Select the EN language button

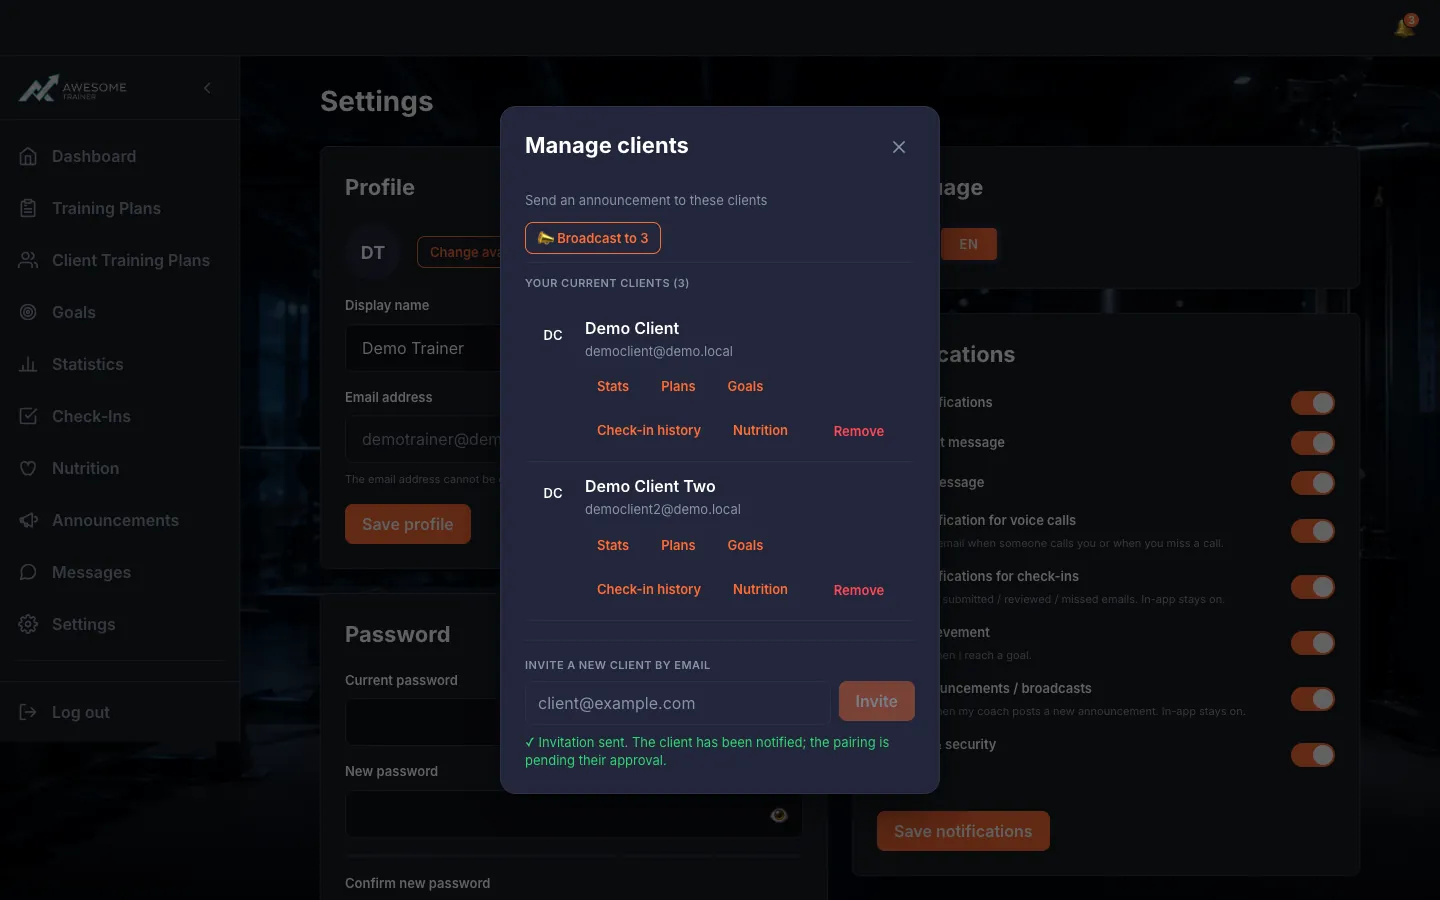point(968,244)
